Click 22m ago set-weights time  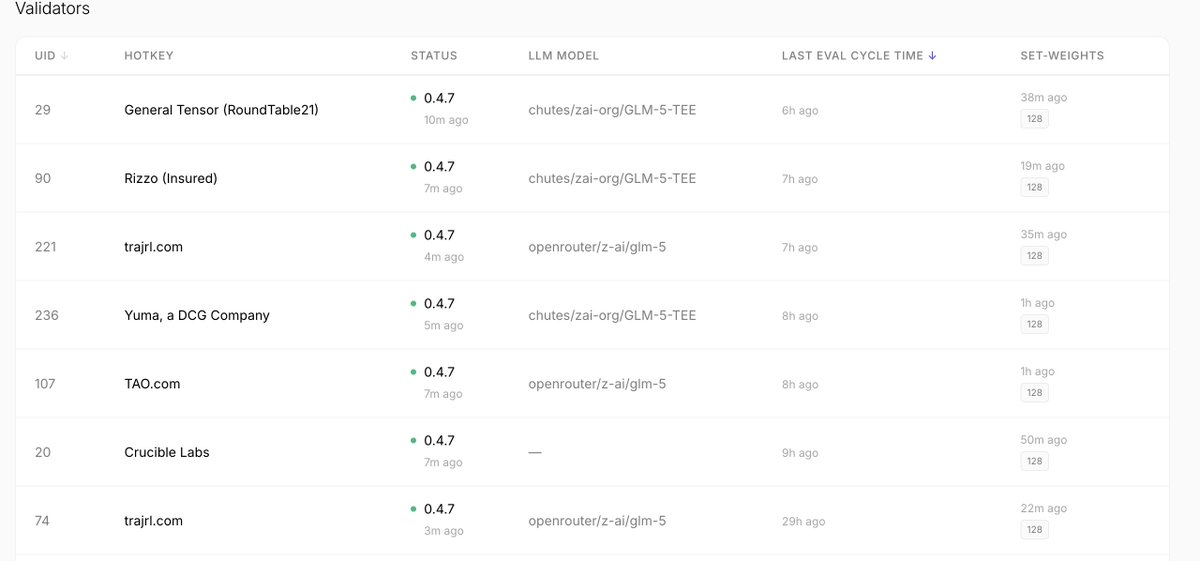pos(1044,509)
